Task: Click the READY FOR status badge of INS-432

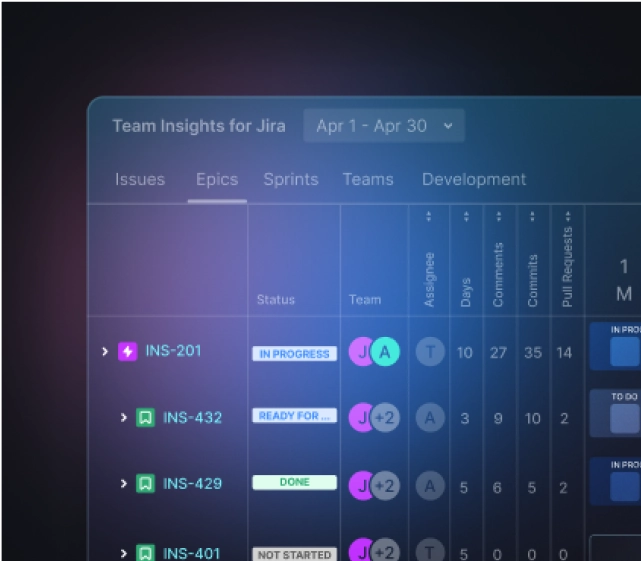Action: (x=295, y=416)
